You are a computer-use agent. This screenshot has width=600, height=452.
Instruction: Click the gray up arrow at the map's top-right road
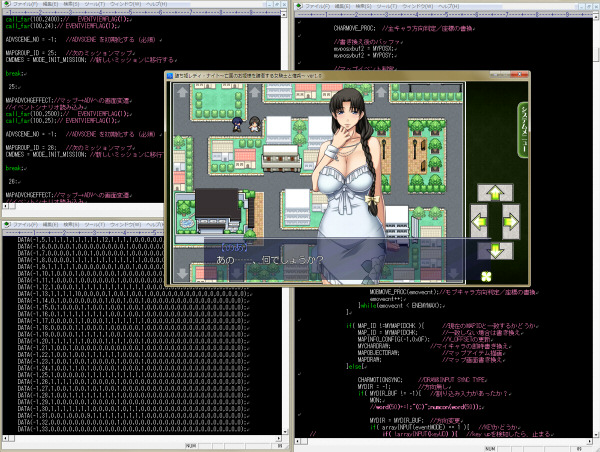[x=381, y=92]
